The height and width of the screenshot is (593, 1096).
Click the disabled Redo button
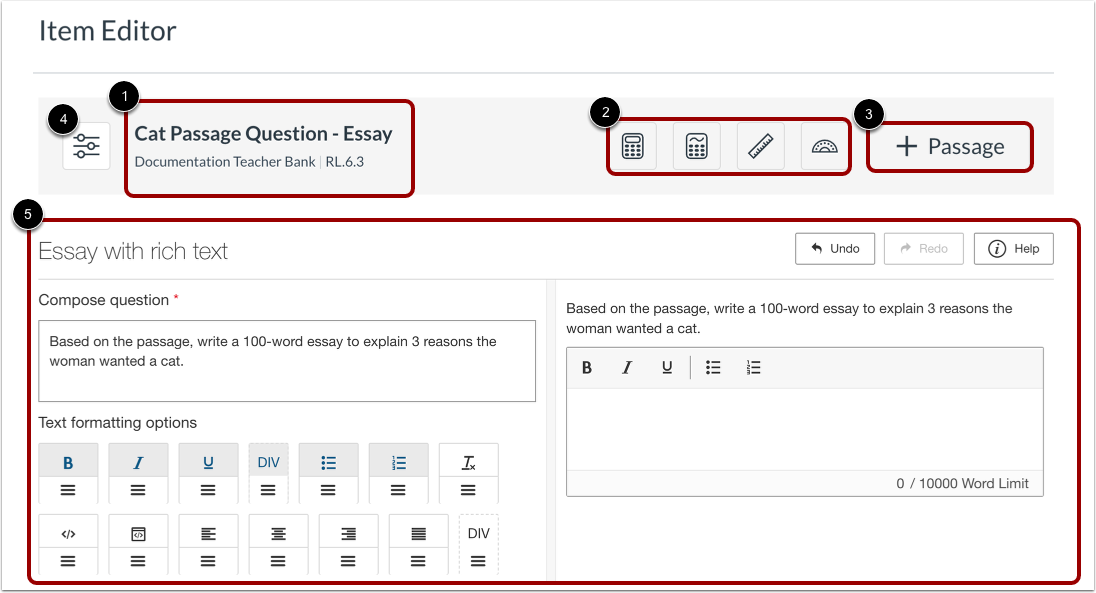point(923,248)
